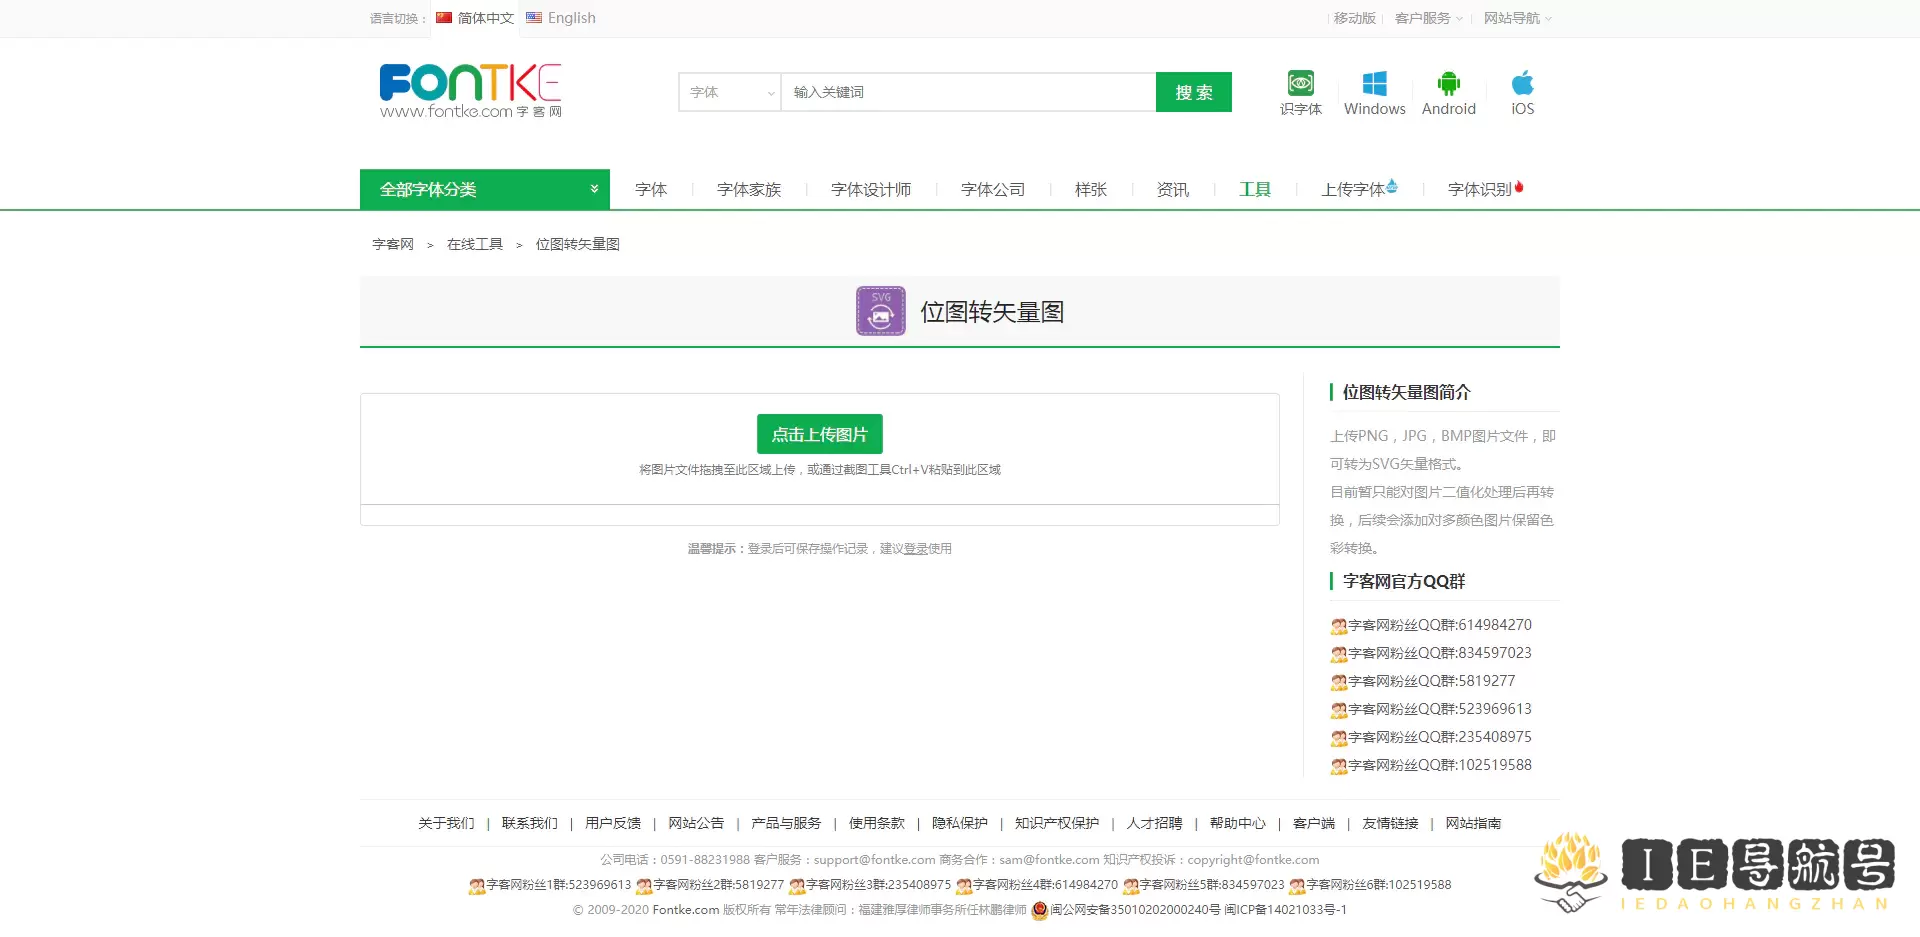Switch to the English language tab
The width and height of the screenshot is (1920, 937).
coord(570,17)
